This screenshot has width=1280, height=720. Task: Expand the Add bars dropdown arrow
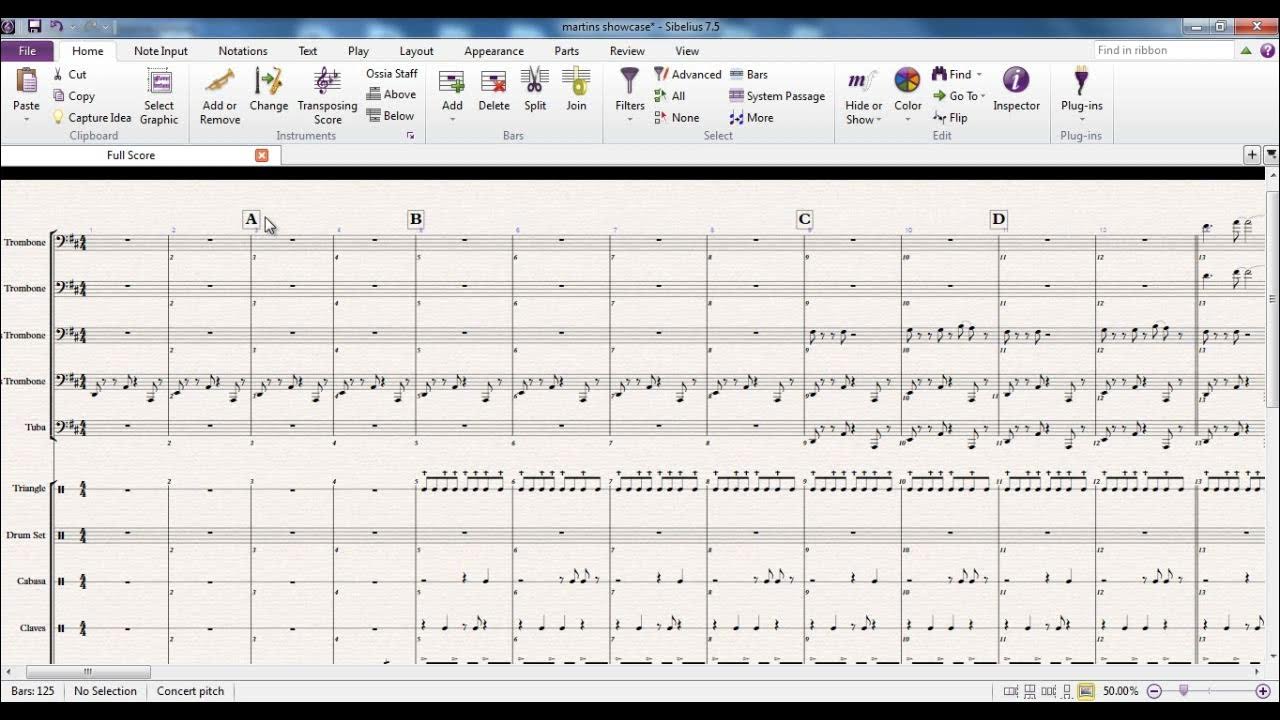coord(452,120)
